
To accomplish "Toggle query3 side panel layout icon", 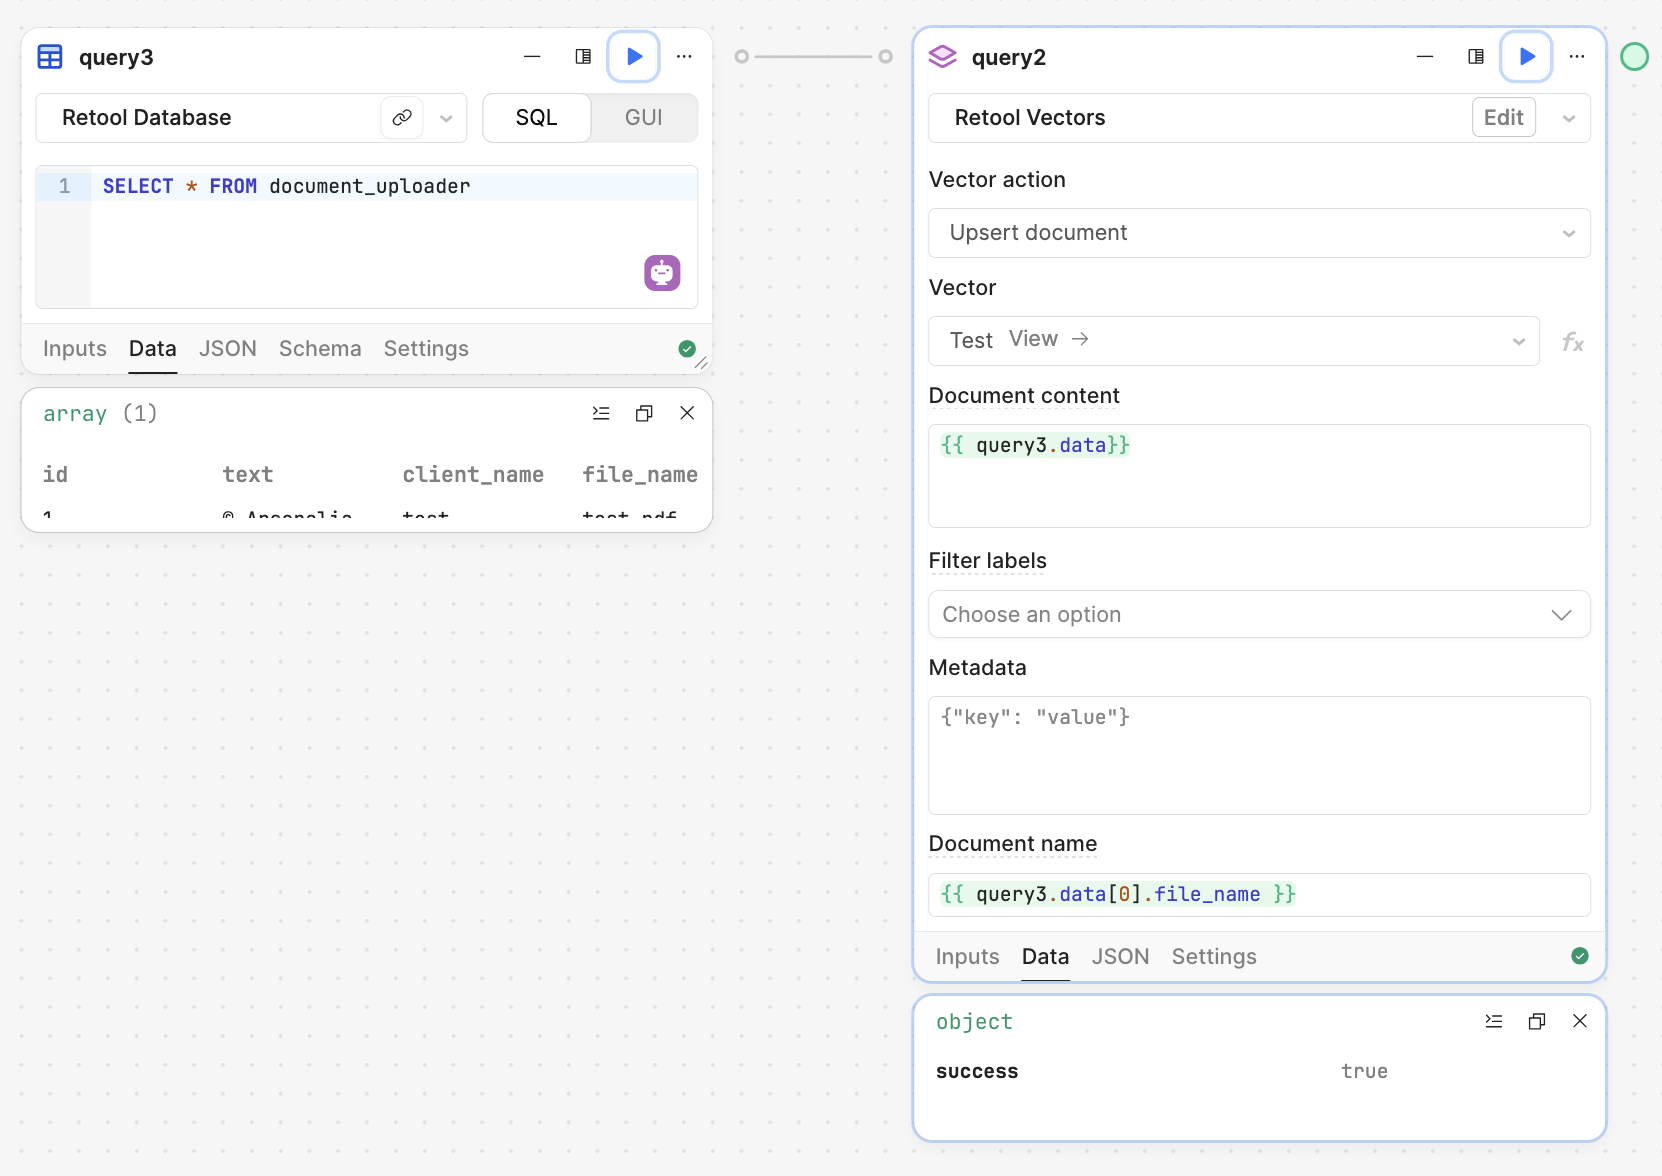I will click(583, 57).
